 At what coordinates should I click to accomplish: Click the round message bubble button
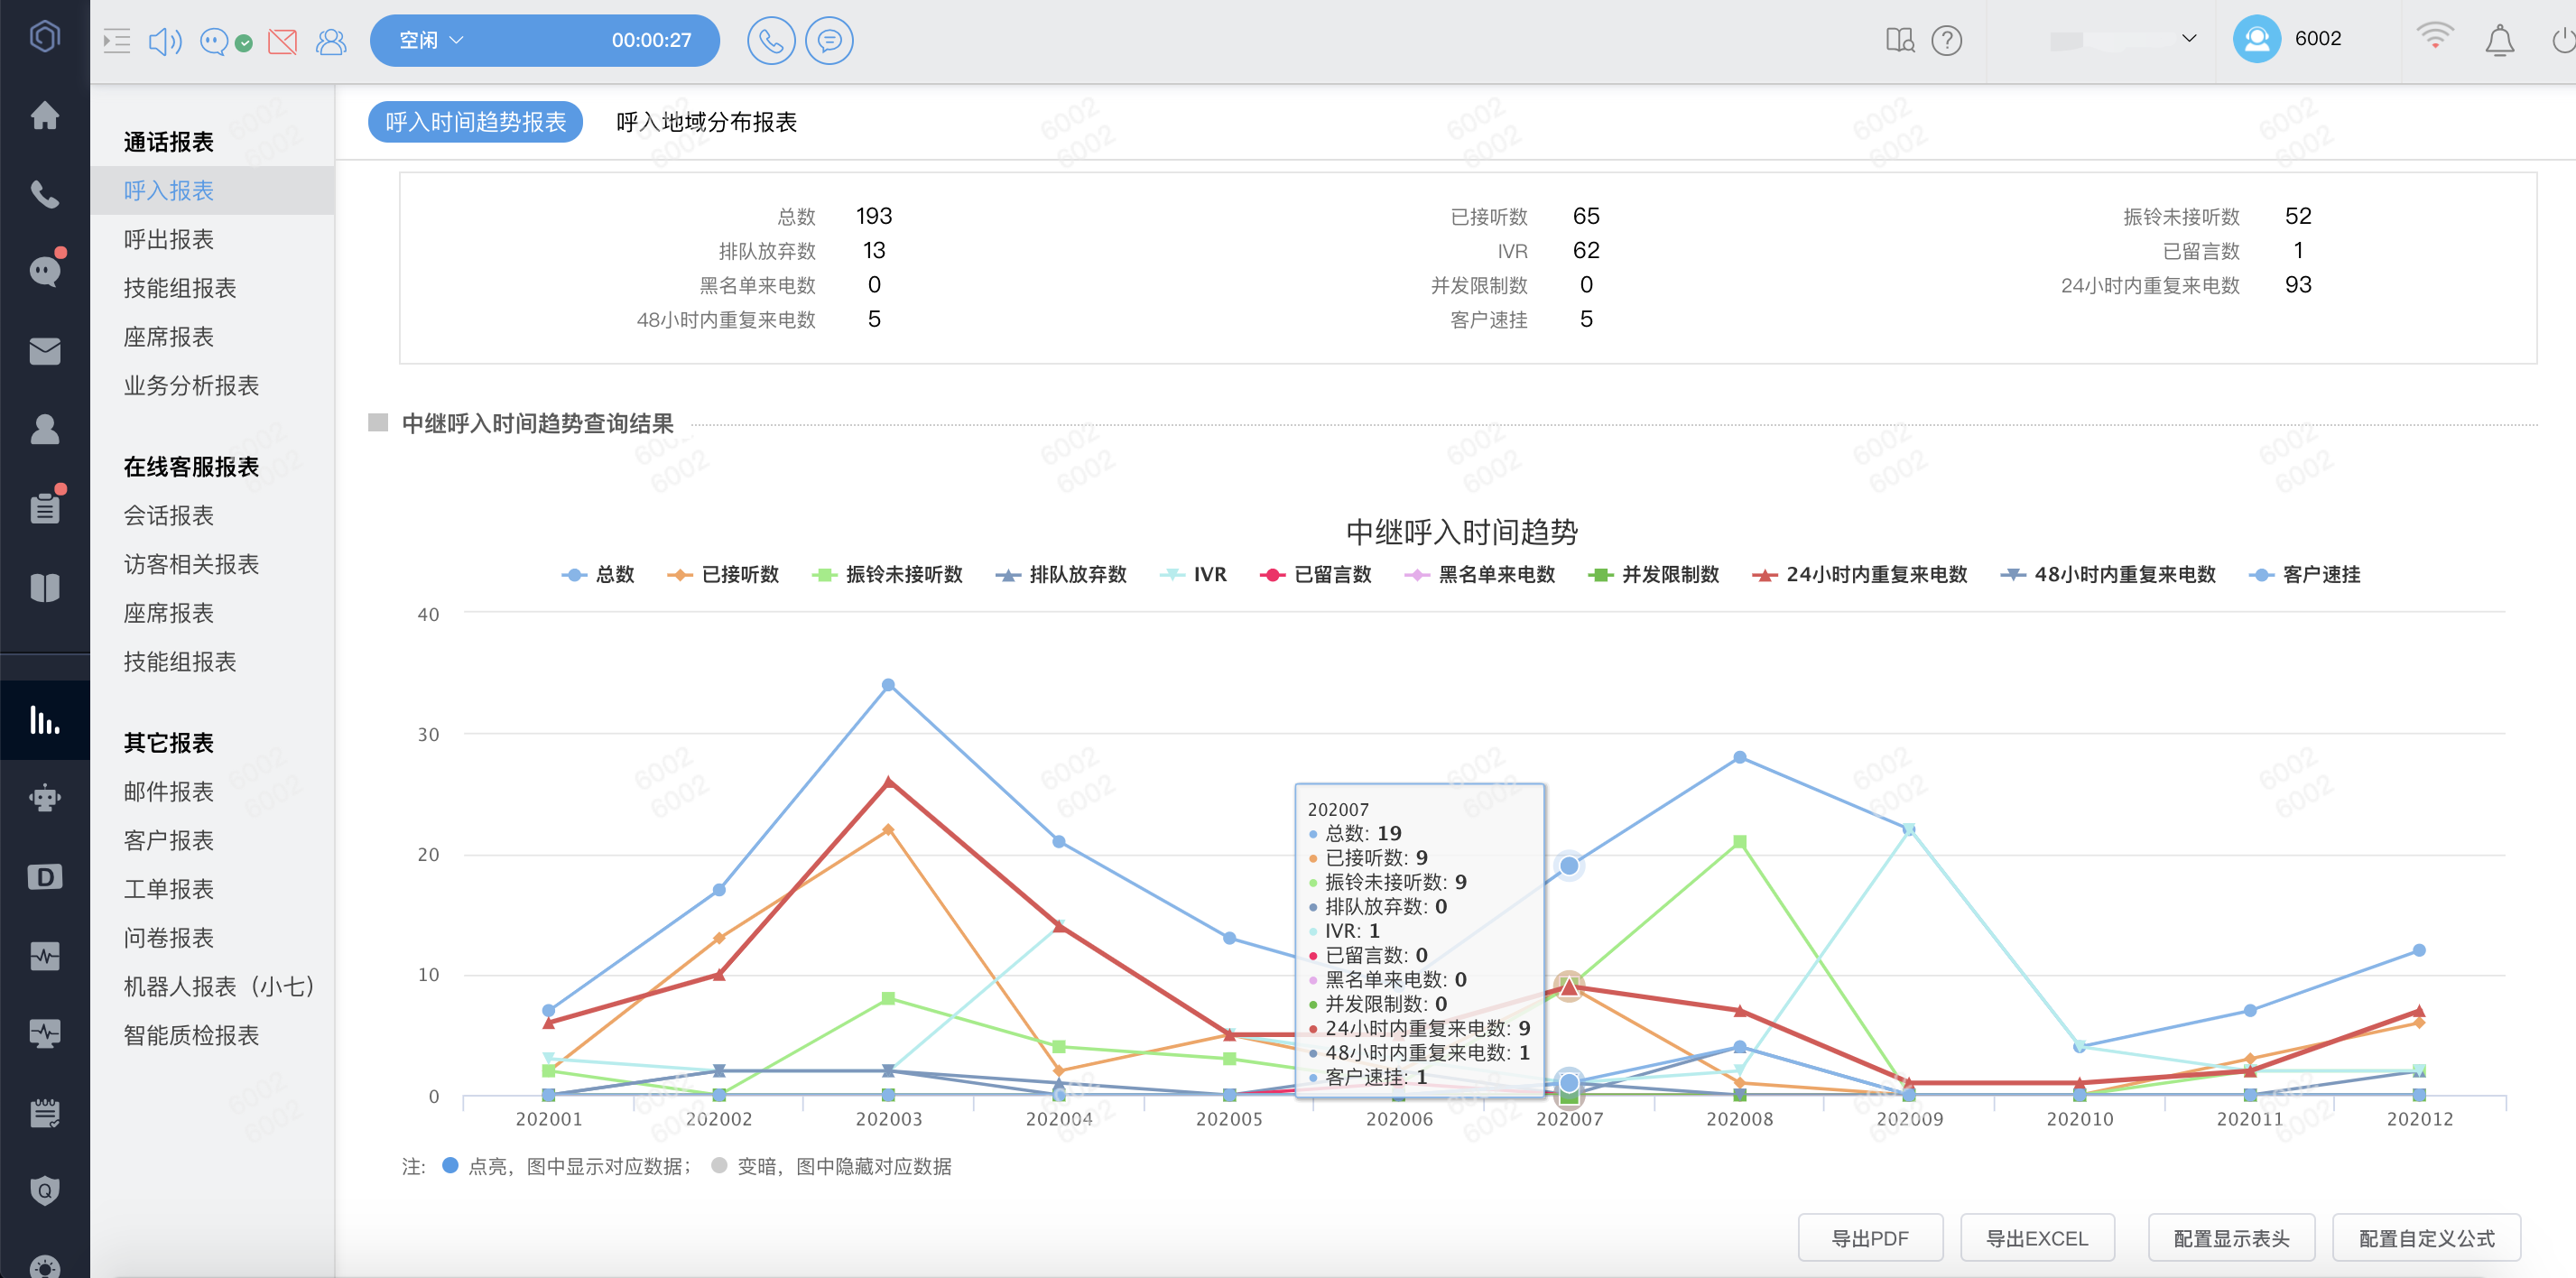pos(829,41)
